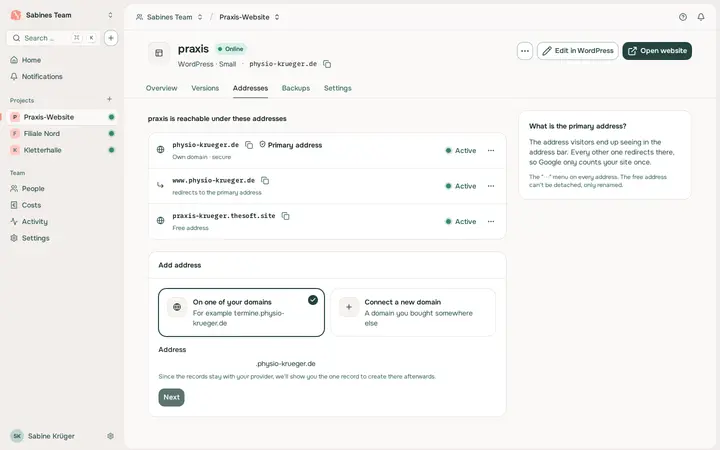Select On one of your domains option

point(242,313)
